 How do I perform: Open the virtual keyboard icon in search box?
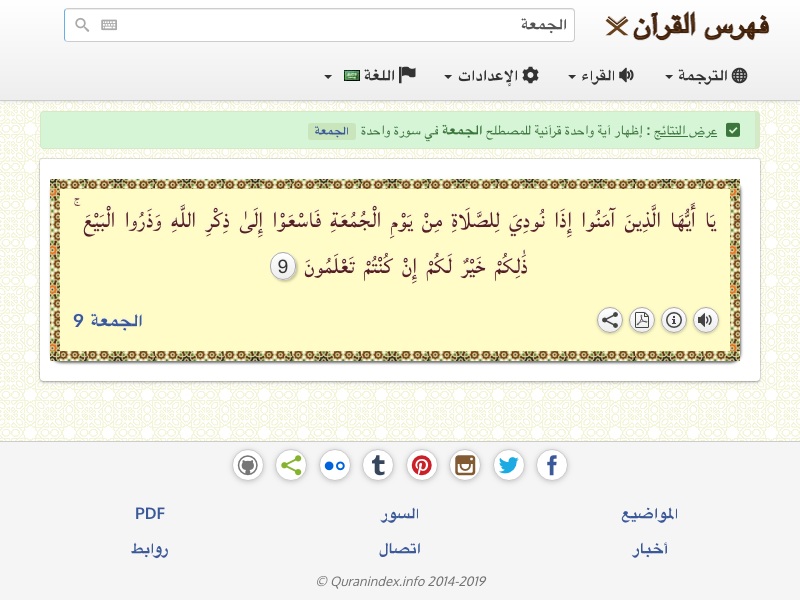pos(109,24)
